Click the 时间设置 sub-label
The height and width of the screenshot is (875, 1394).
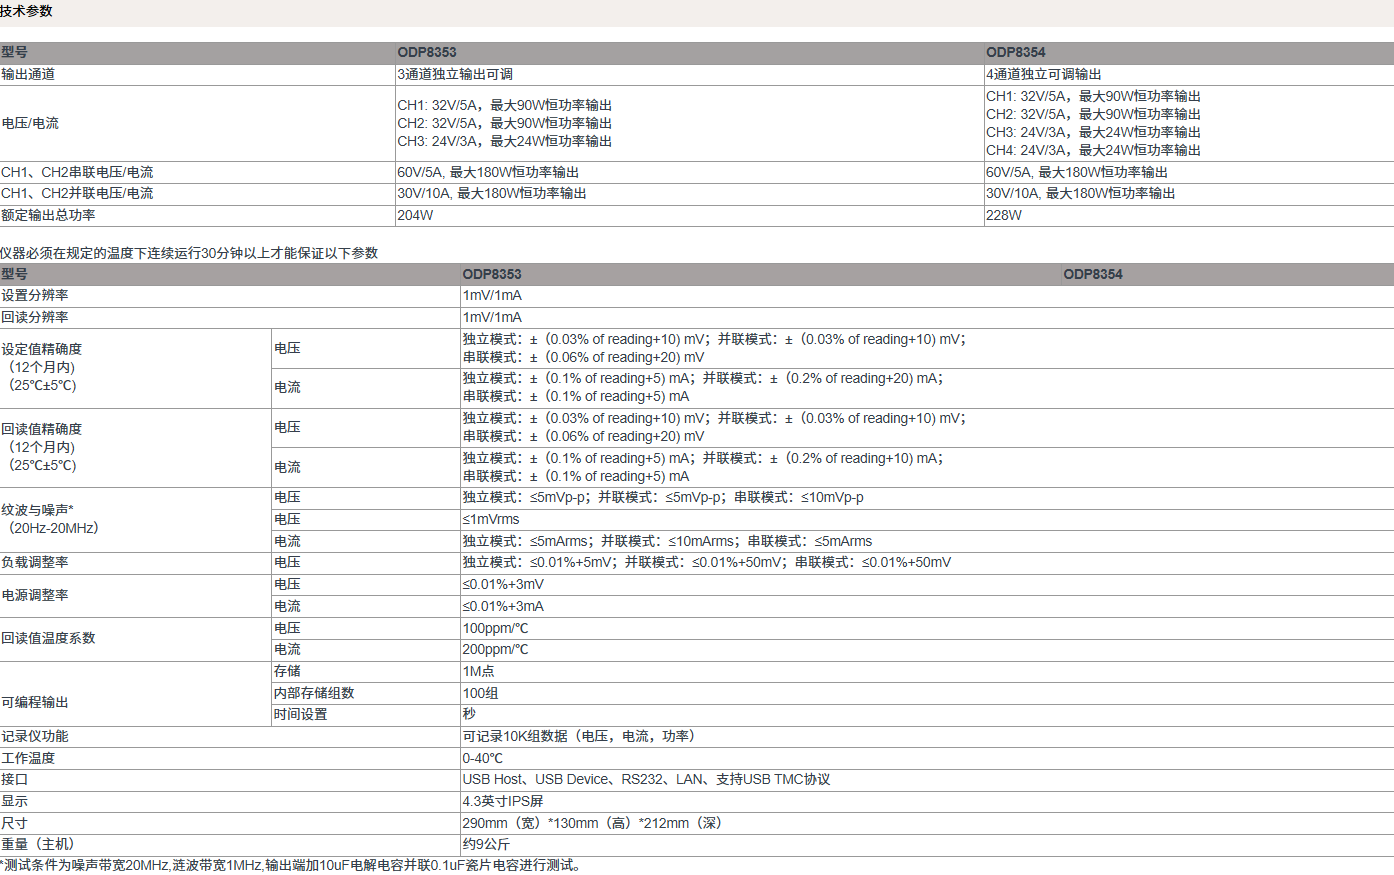tap(301, 714)
